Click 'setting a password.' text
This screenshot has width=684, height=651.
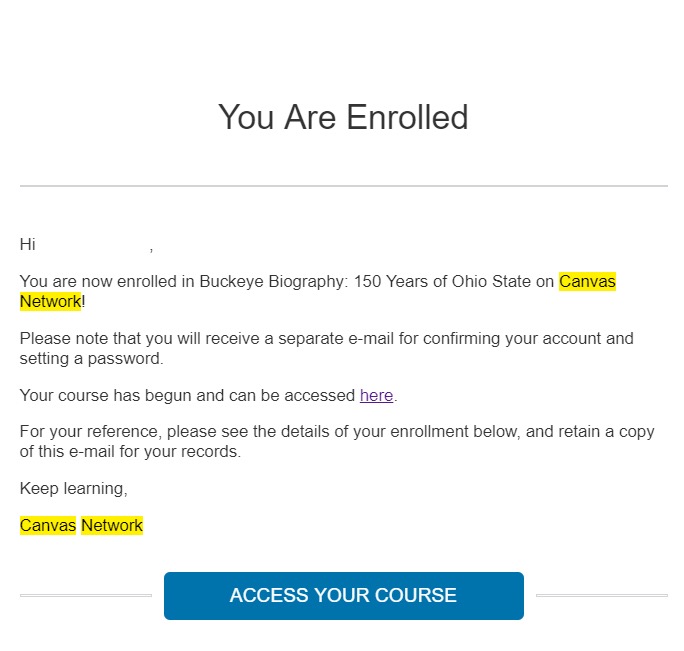pos(92,359)
